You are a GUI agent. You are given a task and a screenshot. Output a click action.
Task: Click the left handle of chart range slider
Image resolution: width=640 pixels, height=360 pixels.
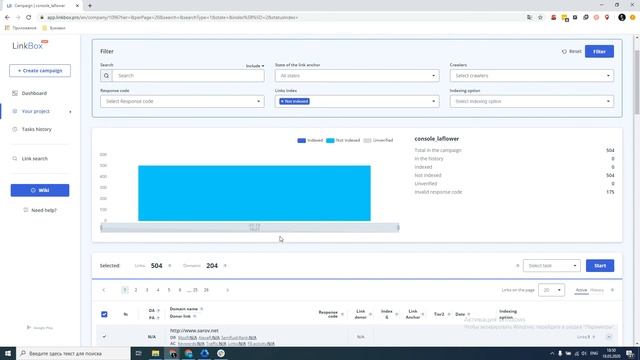101,227
